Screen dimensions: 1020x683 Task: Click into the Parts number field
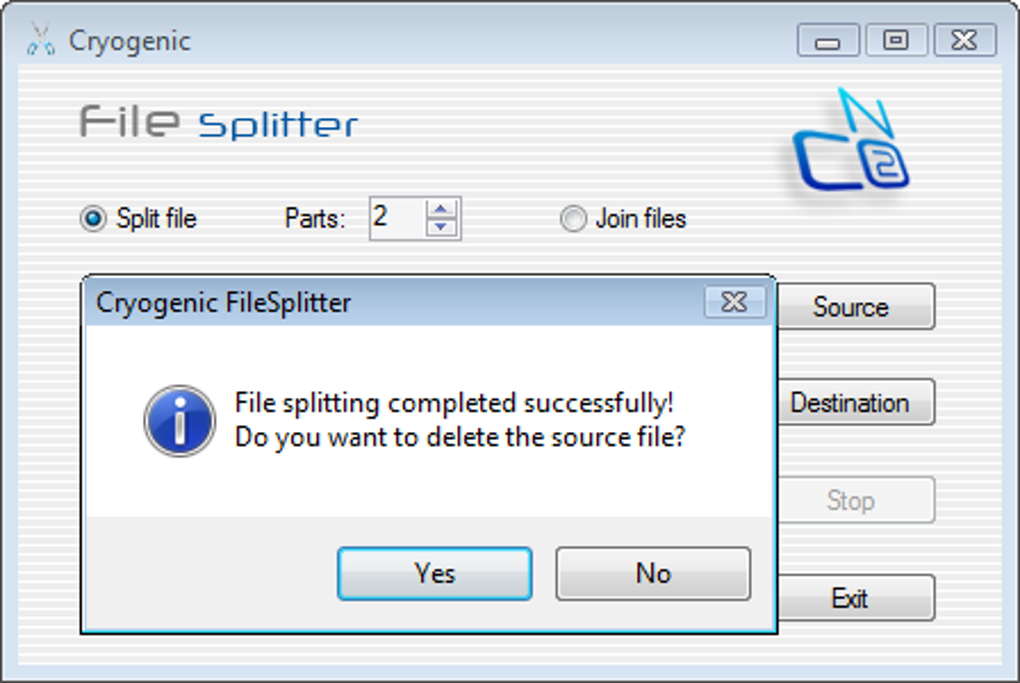[396, 218]
